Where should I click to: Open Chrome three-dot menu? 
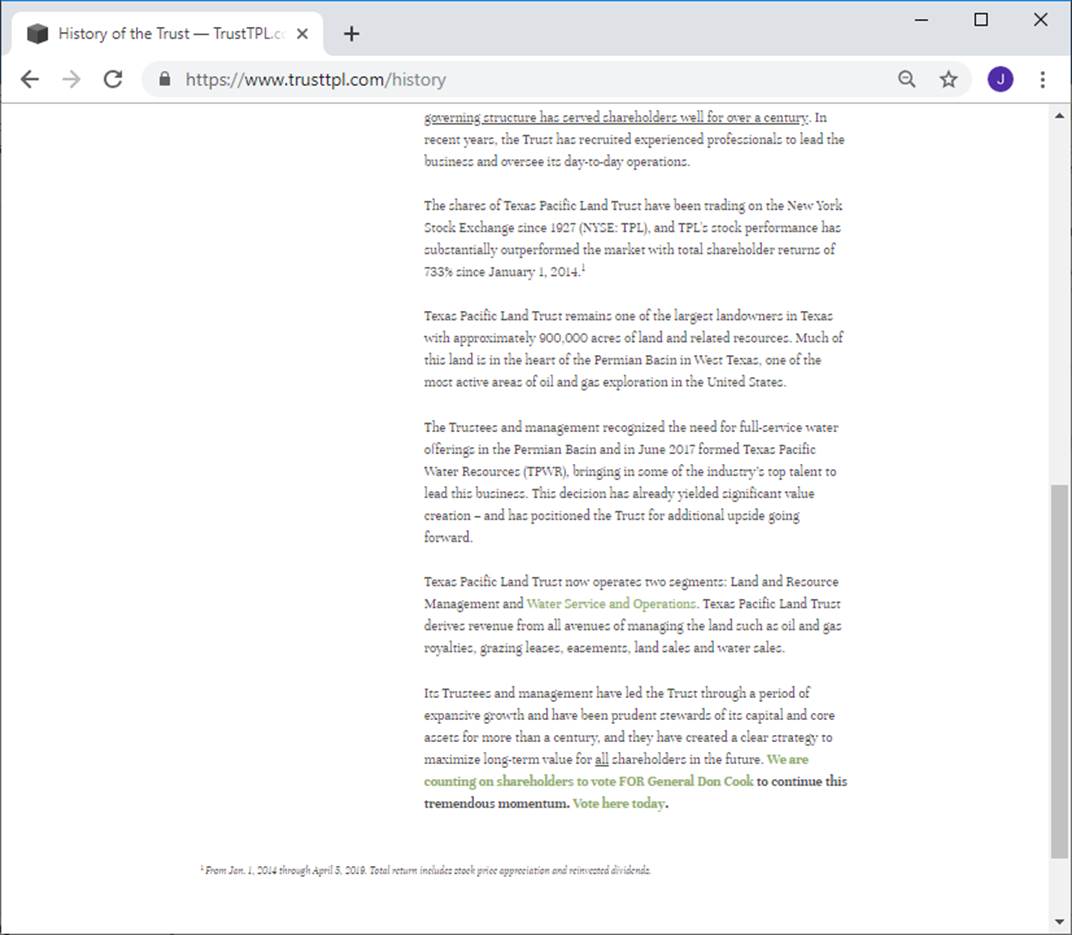click(x=1043, y=80)
